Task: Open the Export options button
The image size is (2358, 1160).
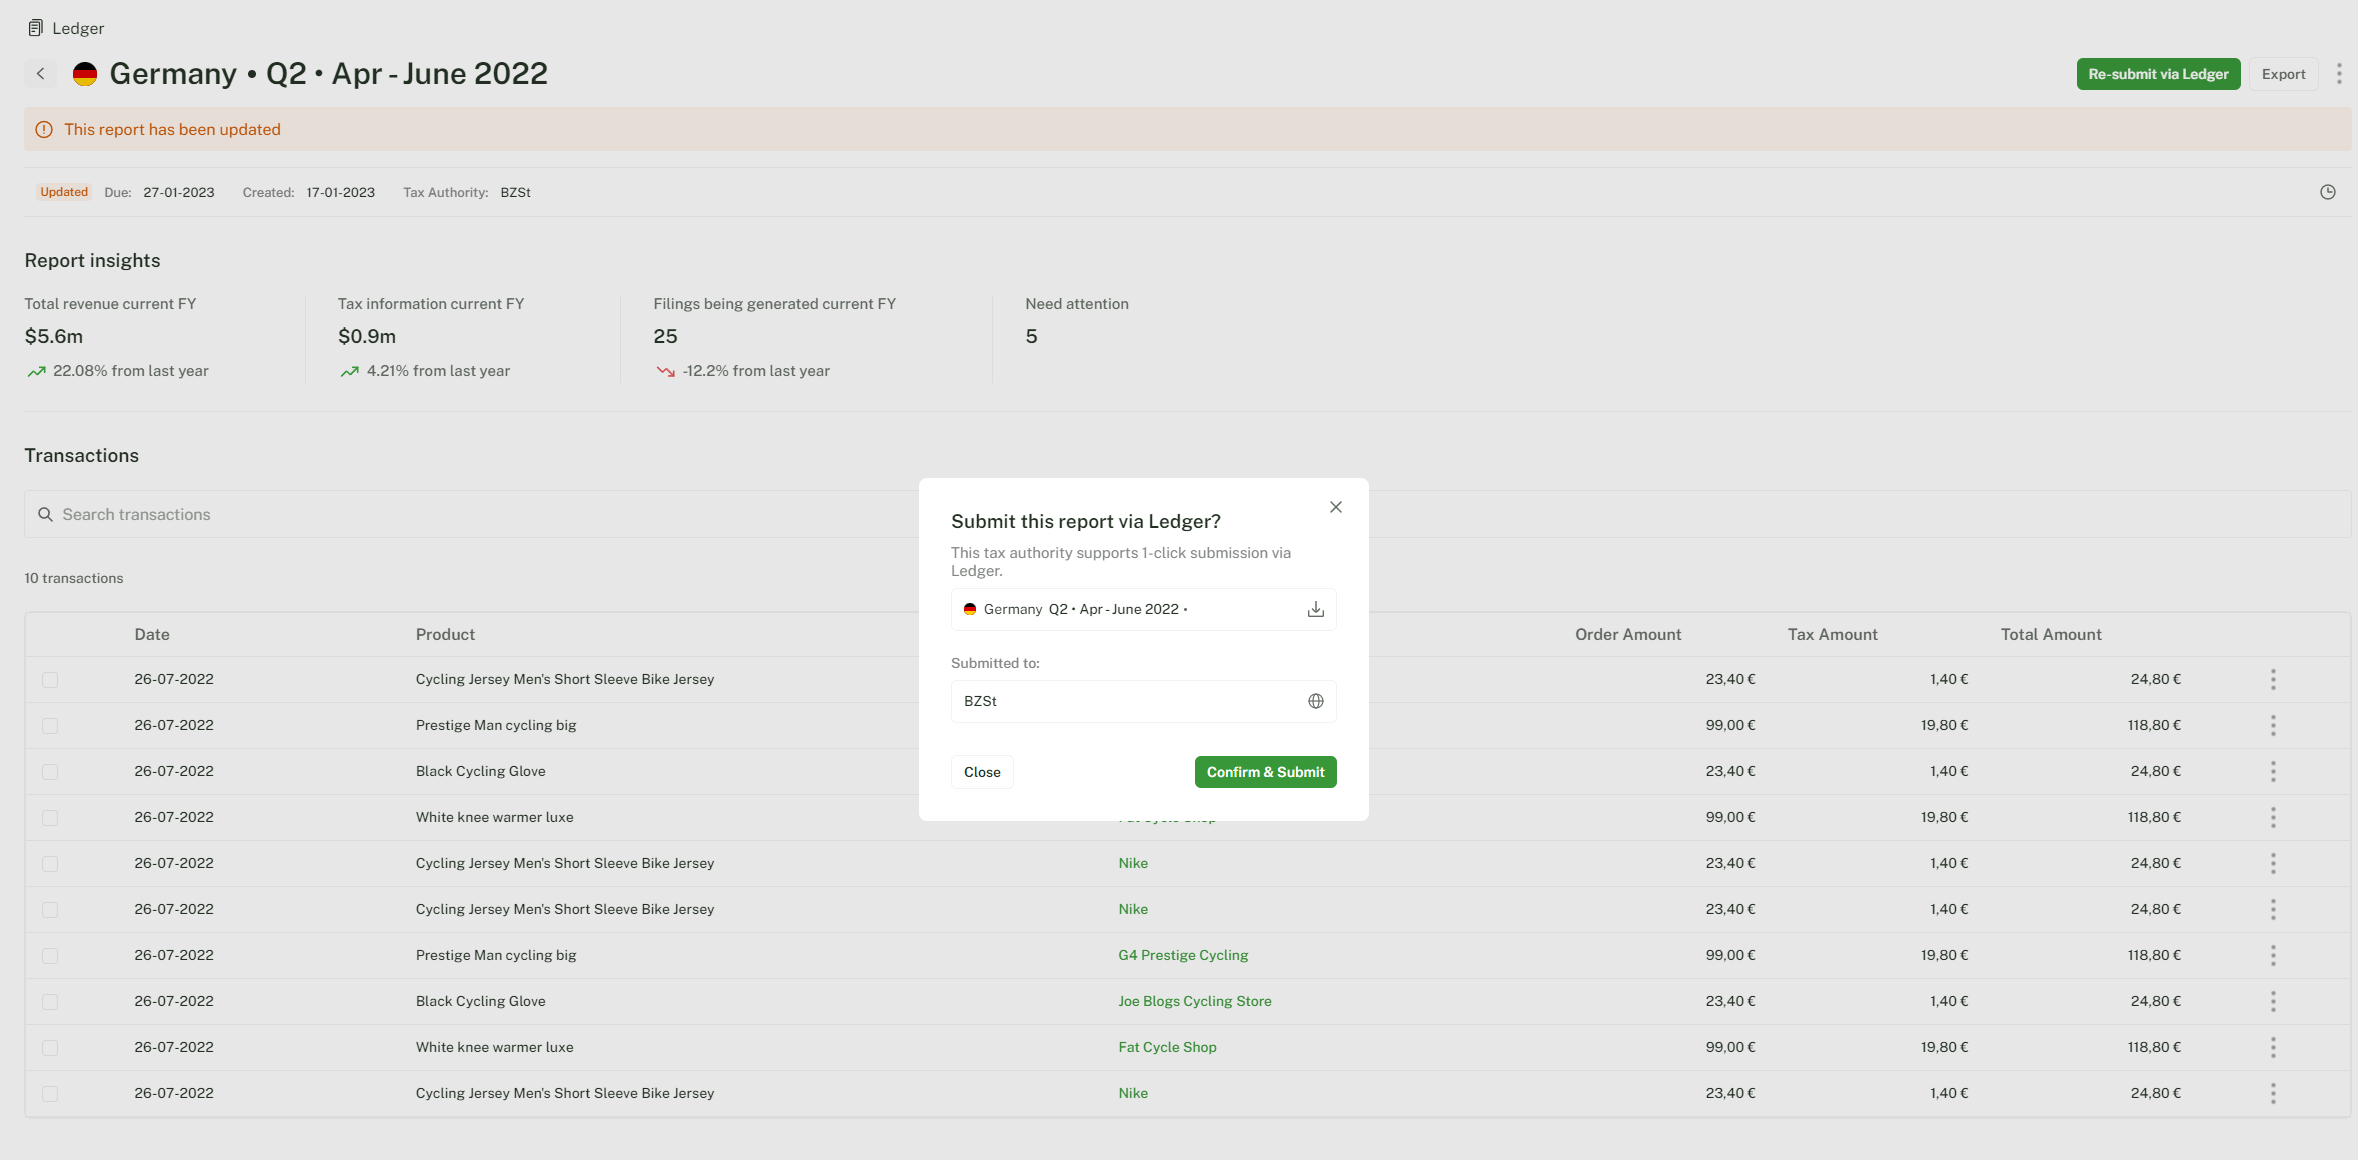Action: [2283, 74]
